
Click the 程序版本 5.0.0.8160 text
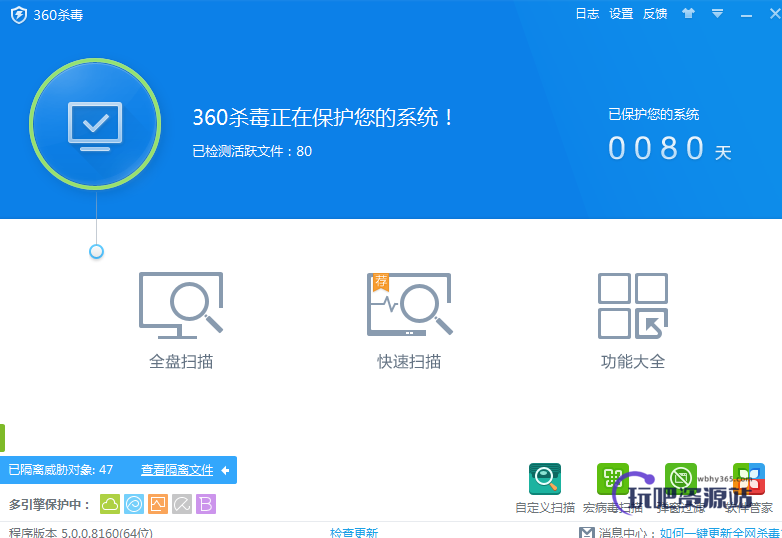click(81, 533)
